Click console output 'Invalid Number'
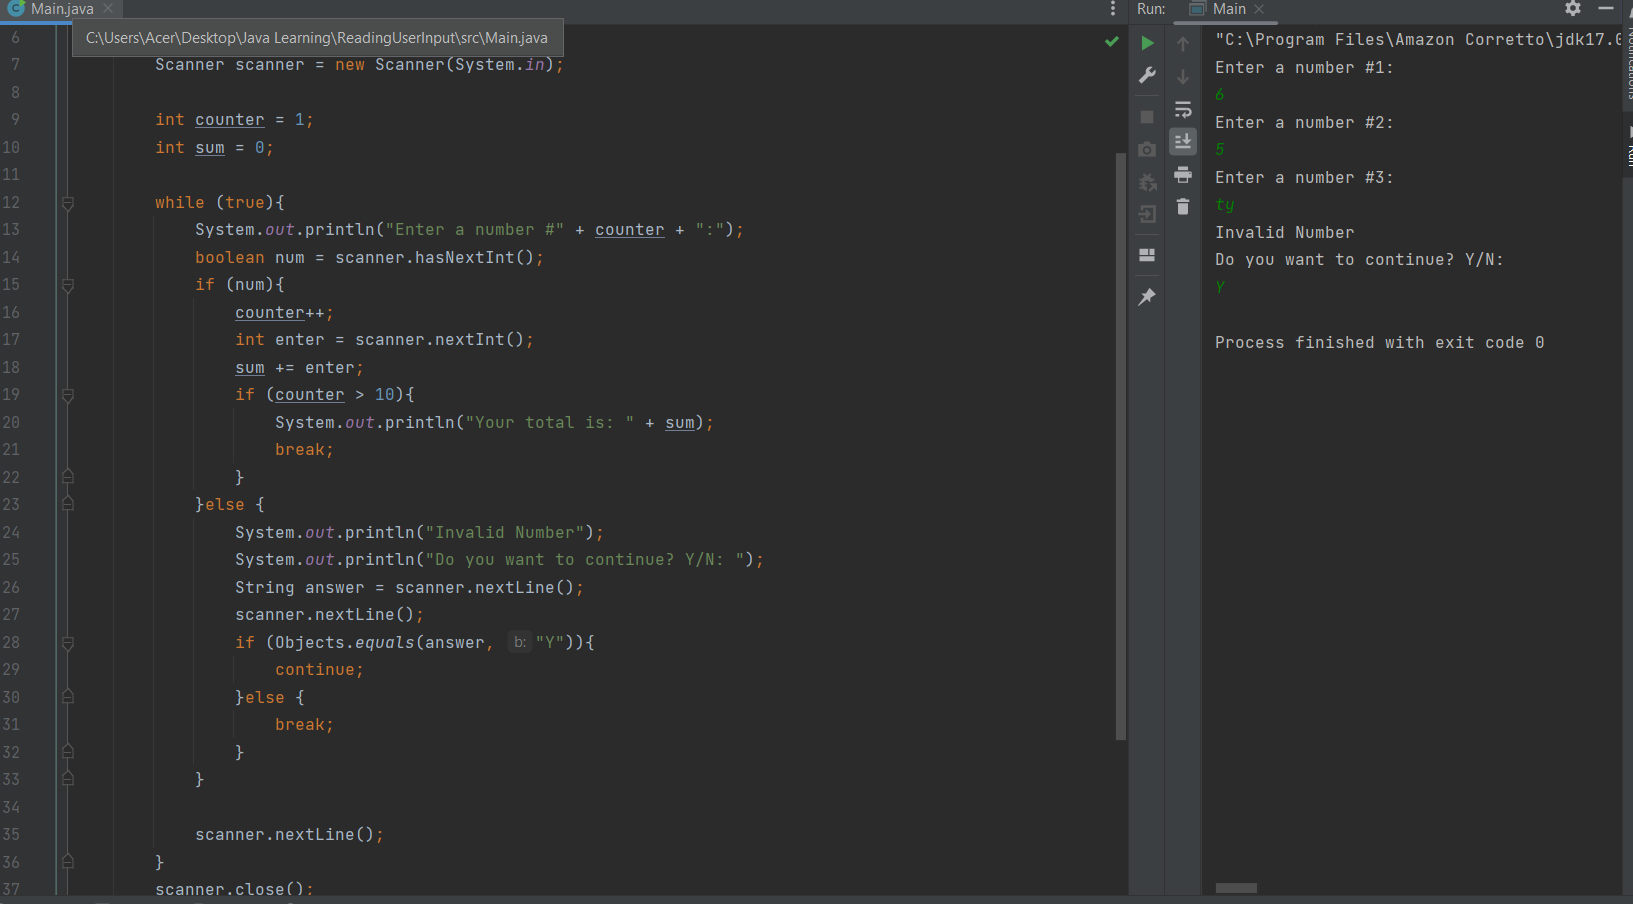This screenshot has width=1633, height=904. [1285, 233]
